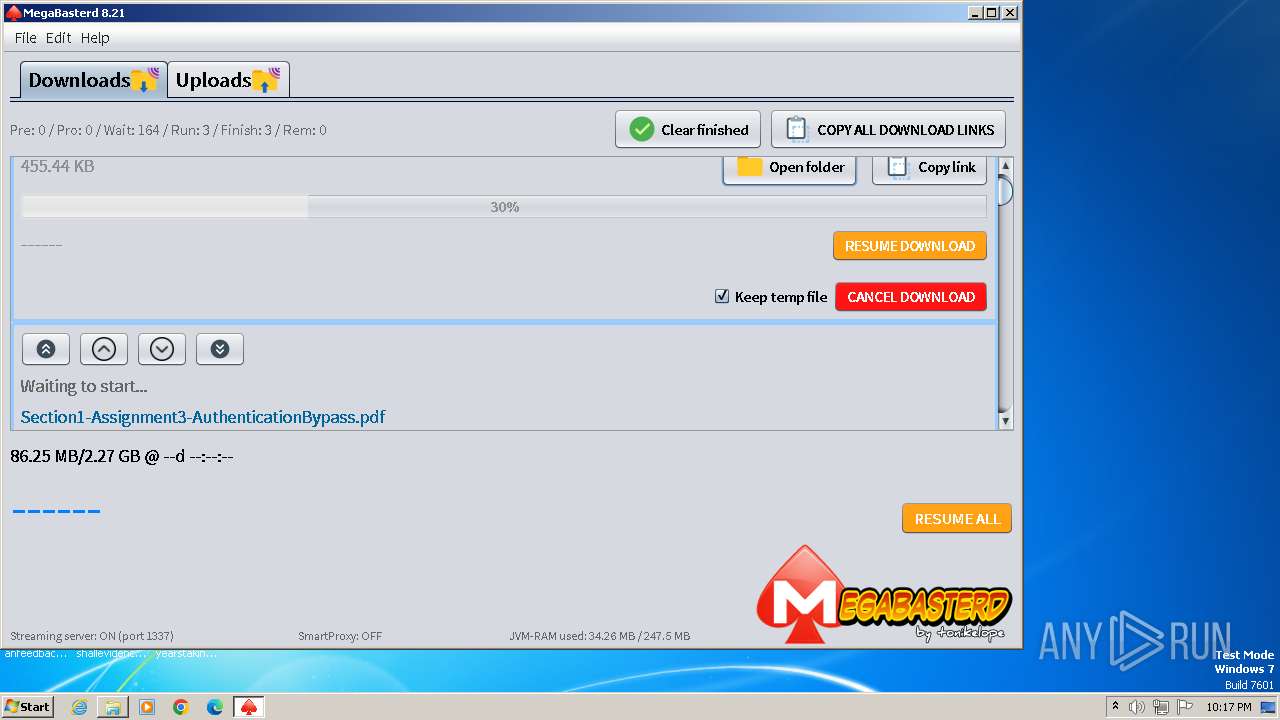This screenshot has height=720, width=1280.
Task: Click scroll up arrow of downloads list
Action: coord(1006,165)
